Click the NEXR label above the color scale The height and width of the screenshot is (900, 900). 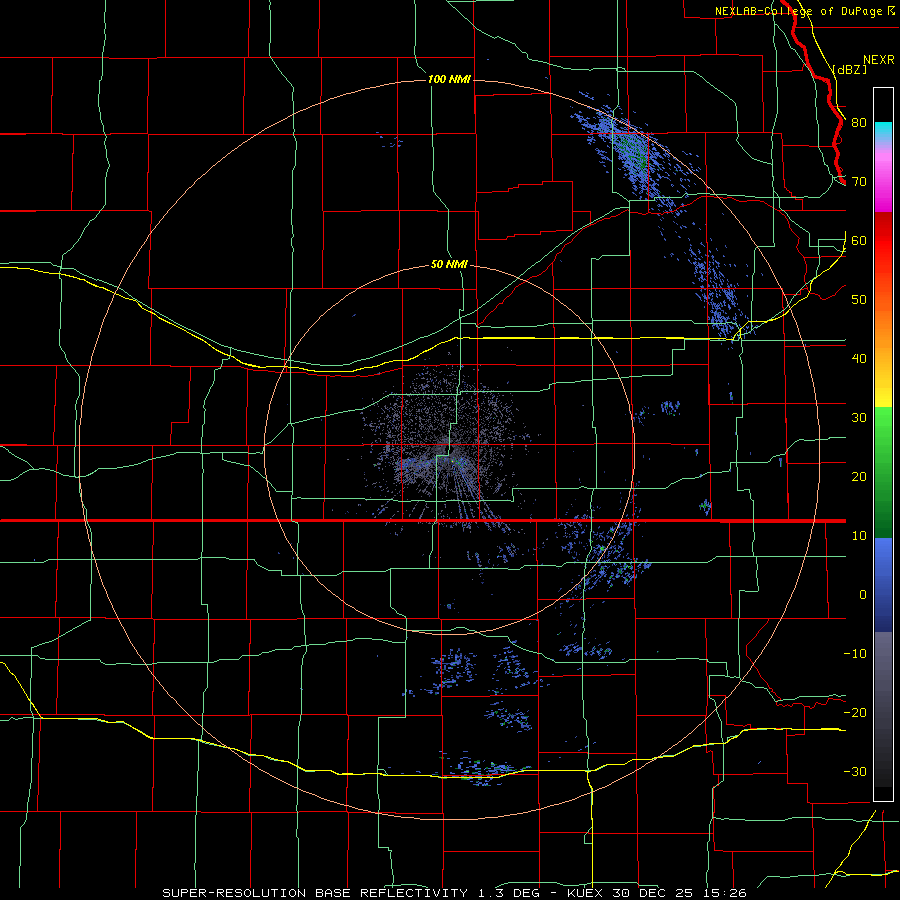click(878, 59)
